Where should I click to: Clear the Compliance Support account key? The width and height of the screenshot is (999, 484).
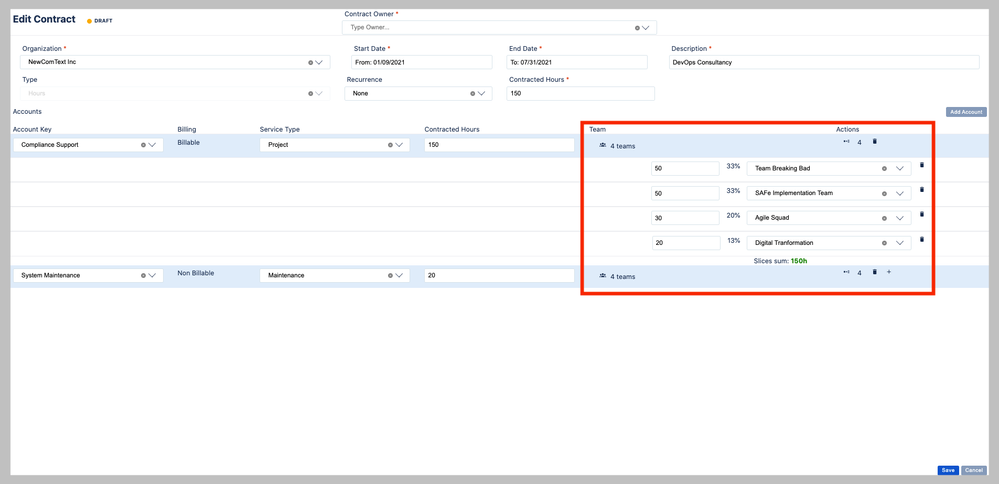143,145
